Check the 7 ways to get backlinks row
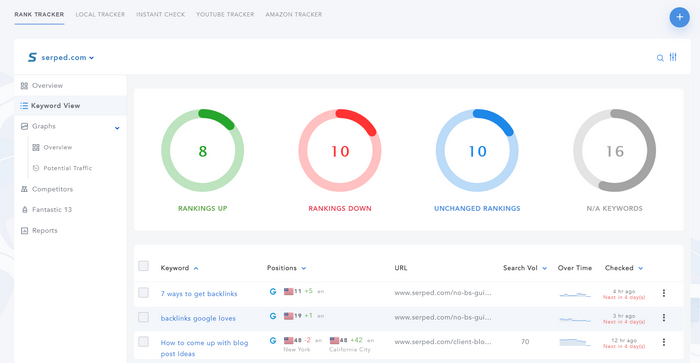This screenshot has height=363, width=700. (143, 292)
